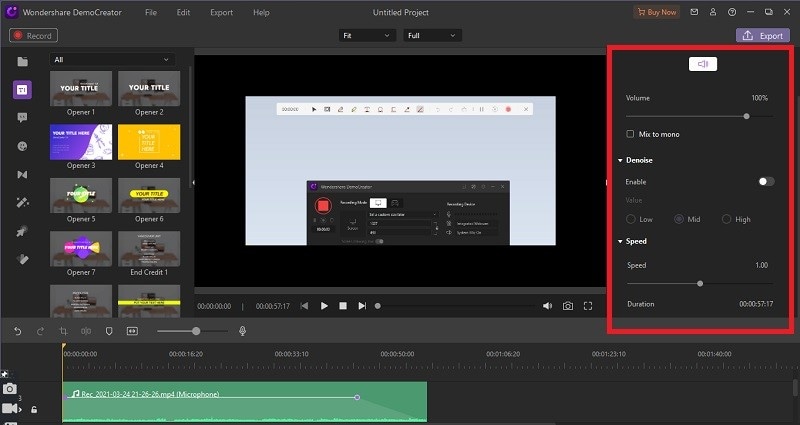Open the Full quality dropdown

432,36
